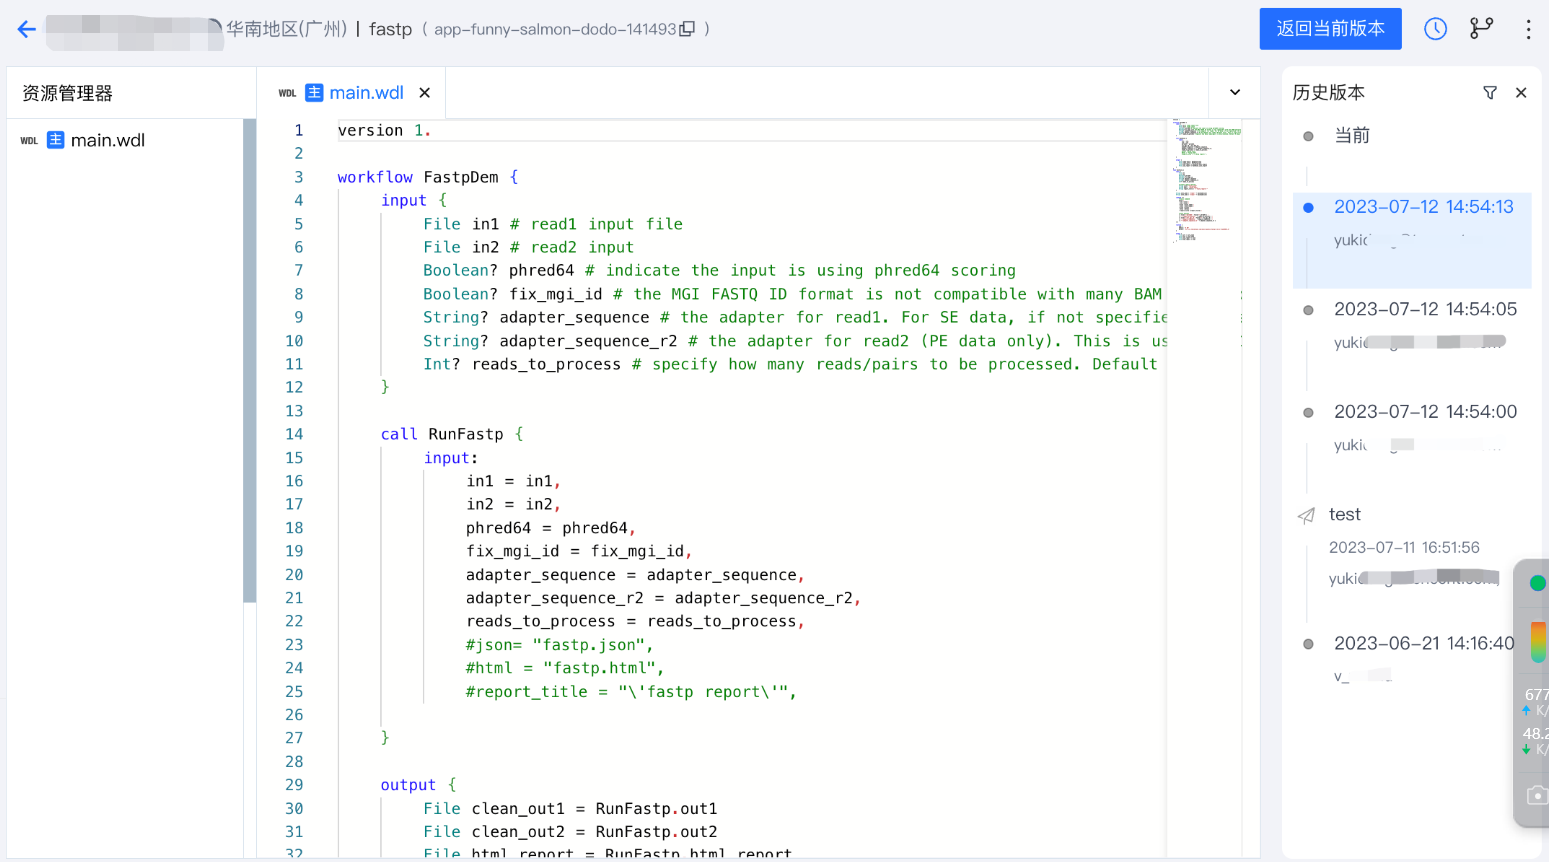The height and width of the screenshot is (862, 1549).
Task: Select the current version entry 当前
Action: (x=1352, y=136)
